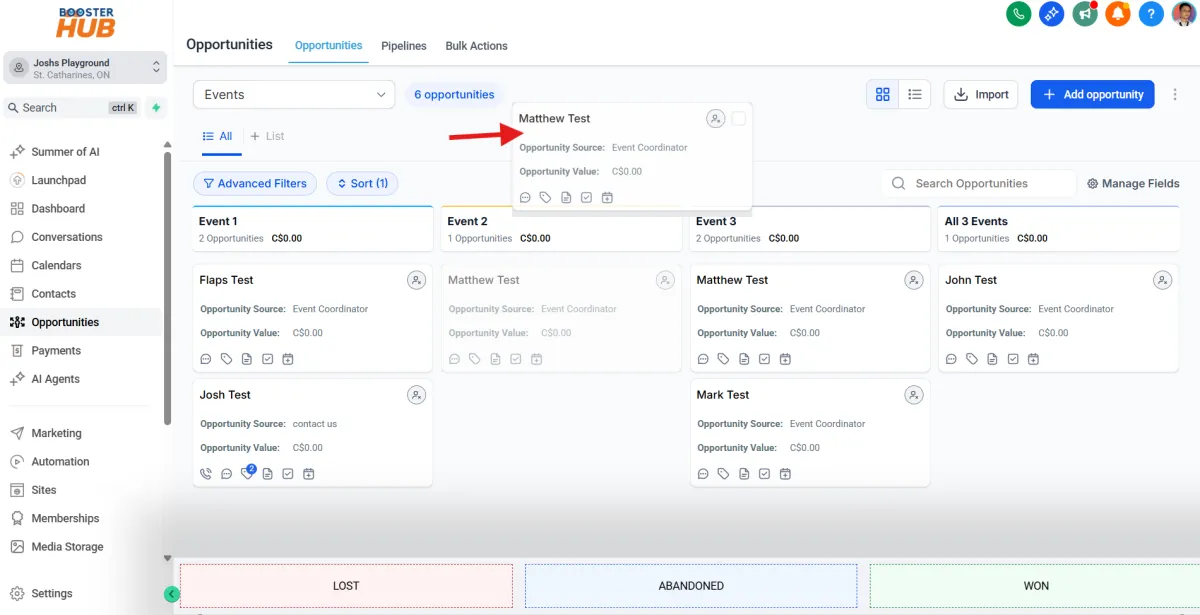Viewport: 1200px width, 615px height.
Task: Expand the Sort options
Action: coord(362,183)
